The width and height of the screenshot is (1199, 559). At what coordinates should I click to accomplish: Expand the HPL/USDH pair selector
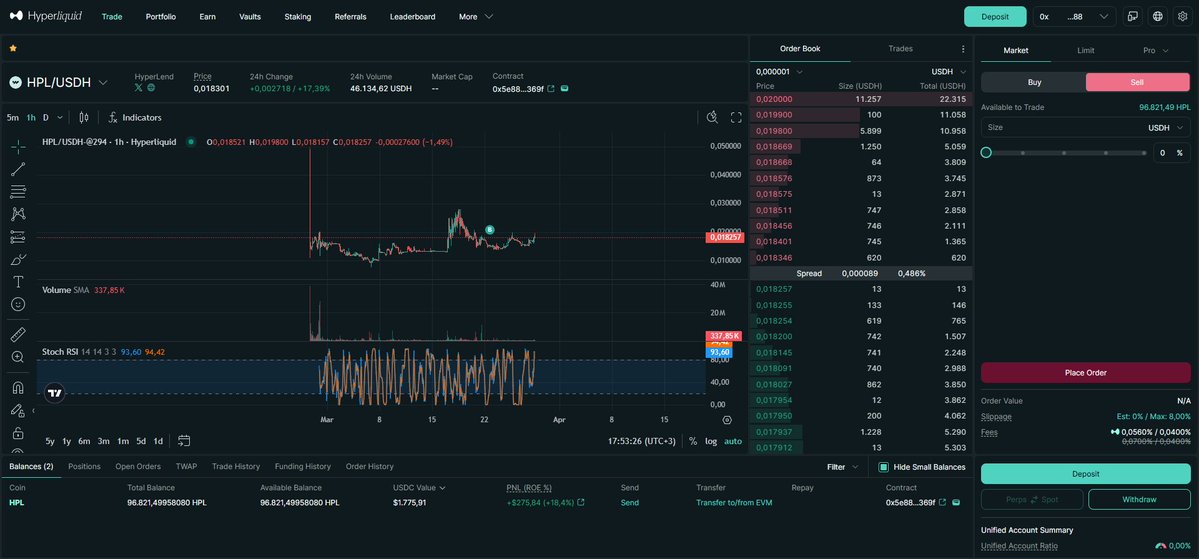click(103, 83)
